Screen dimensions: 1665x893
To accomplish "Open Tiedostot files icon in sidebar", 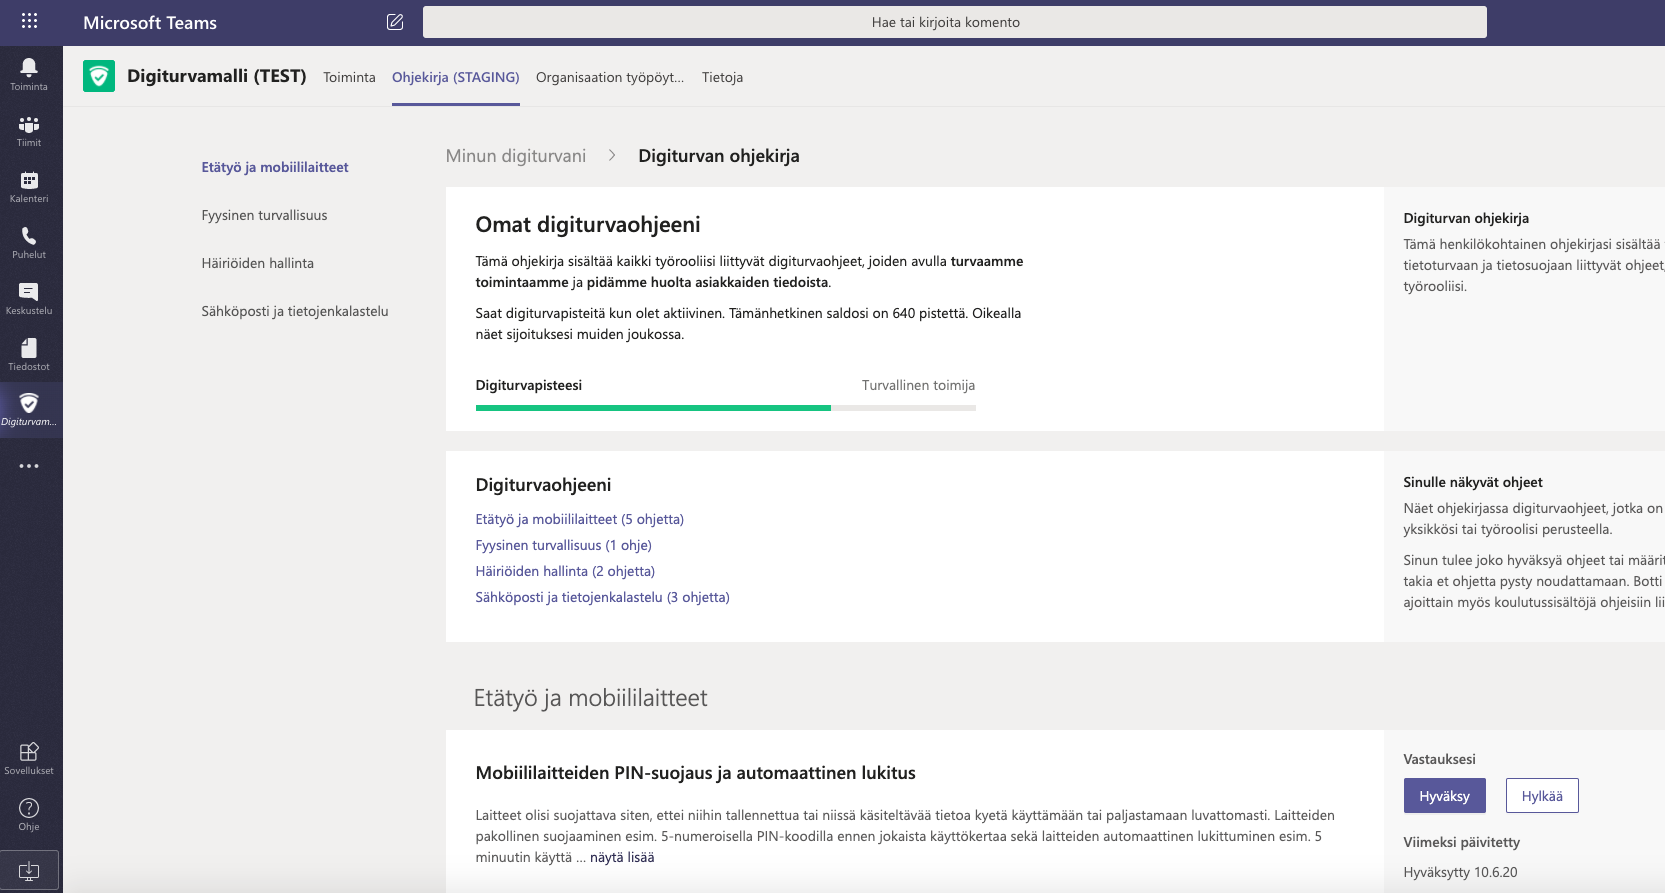I will (29, 354).
